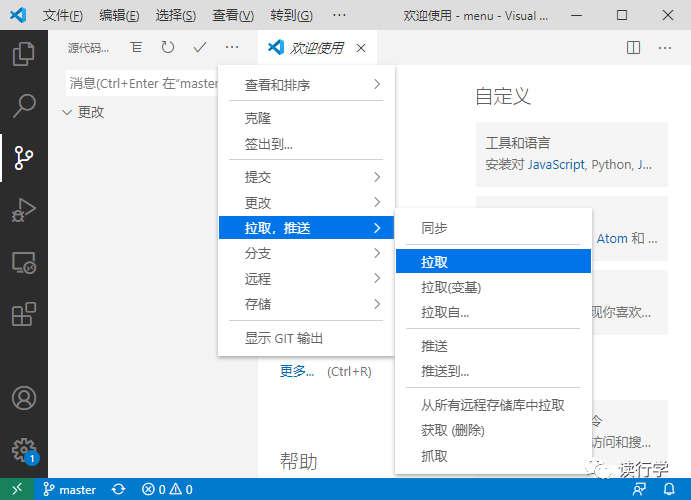Split the editor to the right
The image size is (691, 500).
click(x=633, y=48)
